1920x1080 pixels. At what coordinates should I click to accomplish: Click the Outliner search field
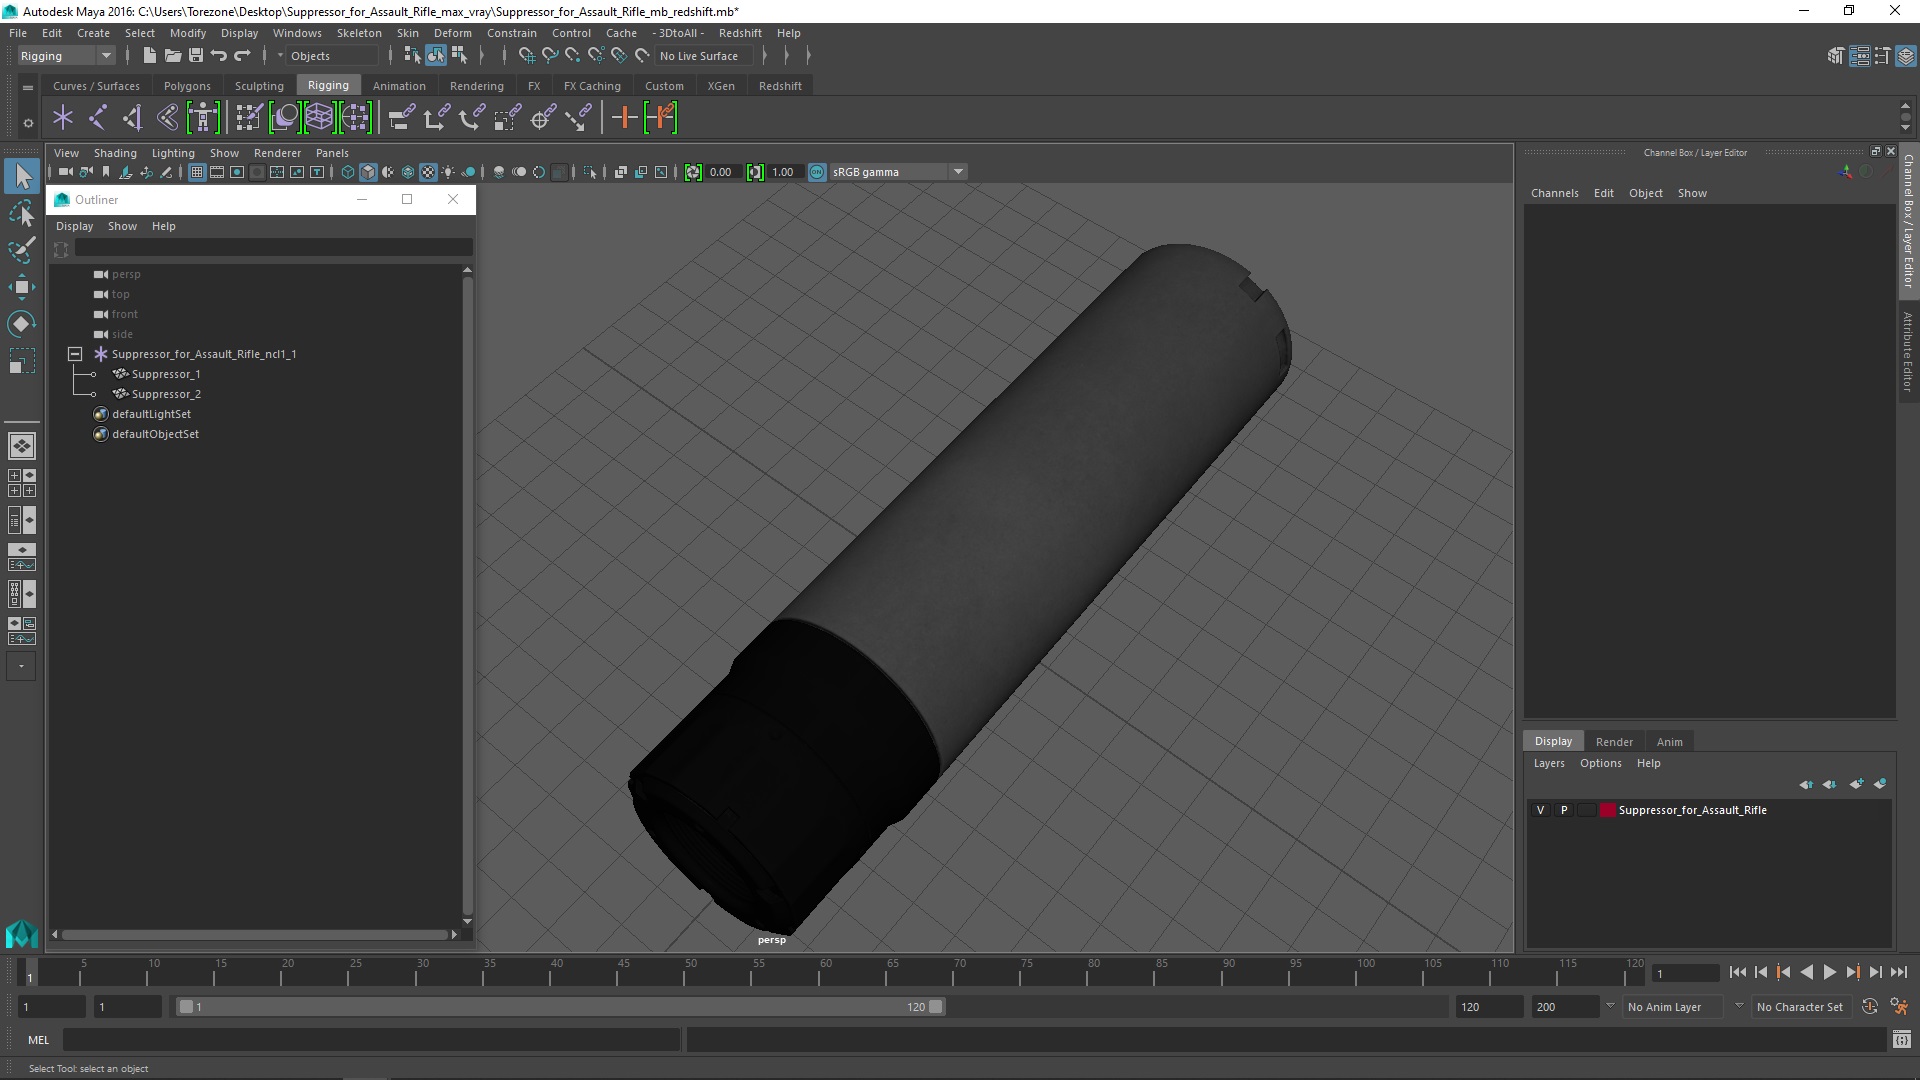[273, 247]
